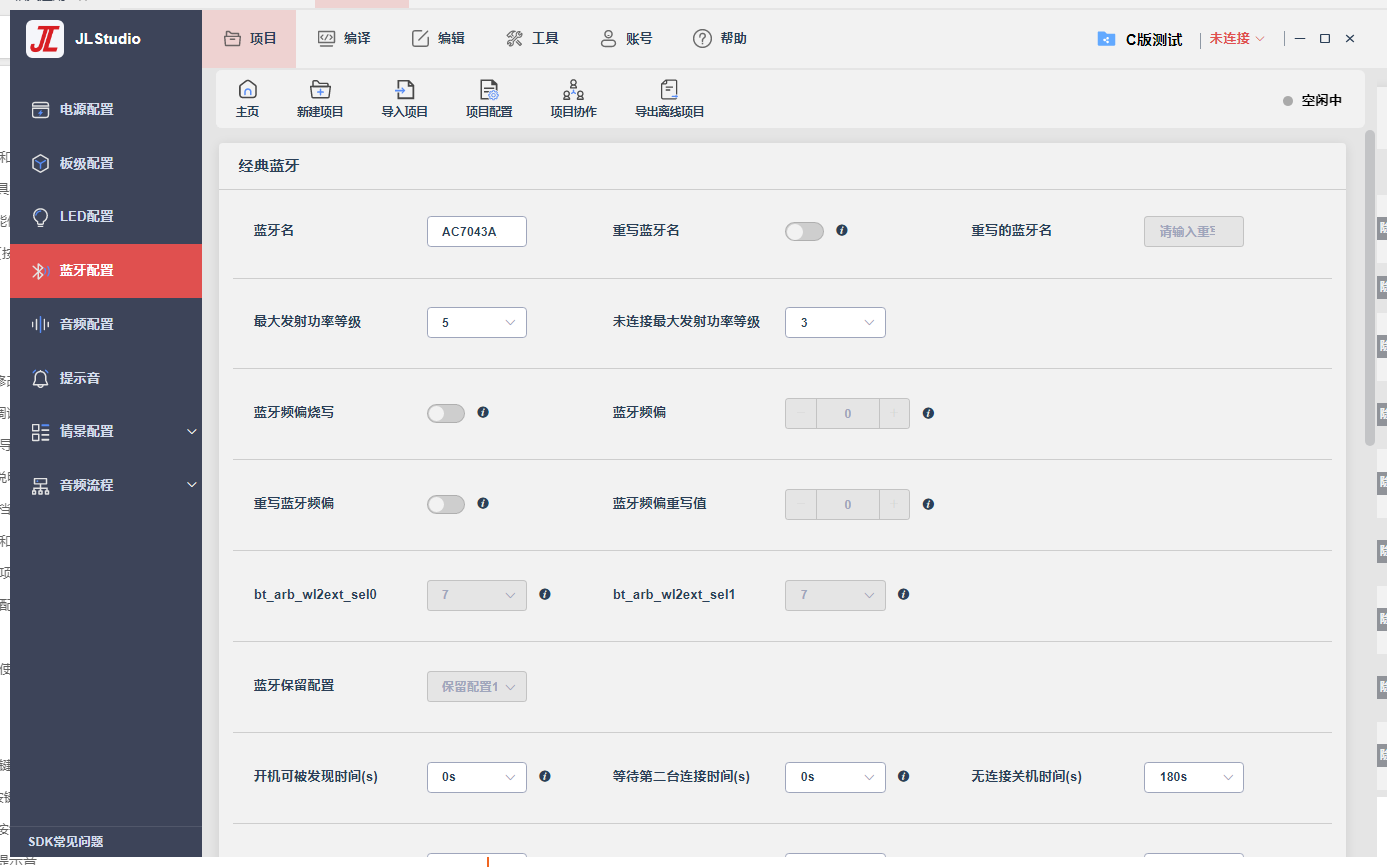
Task: Toggle the 蓝牙频偏烧写 switch
Action: (446, 413)
